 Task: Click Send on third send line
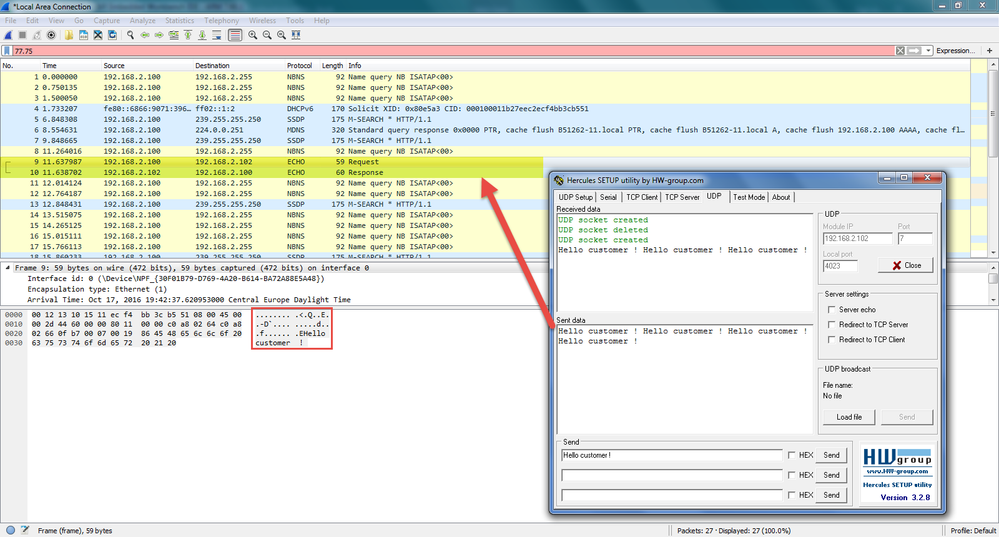(x=831, y=495)
